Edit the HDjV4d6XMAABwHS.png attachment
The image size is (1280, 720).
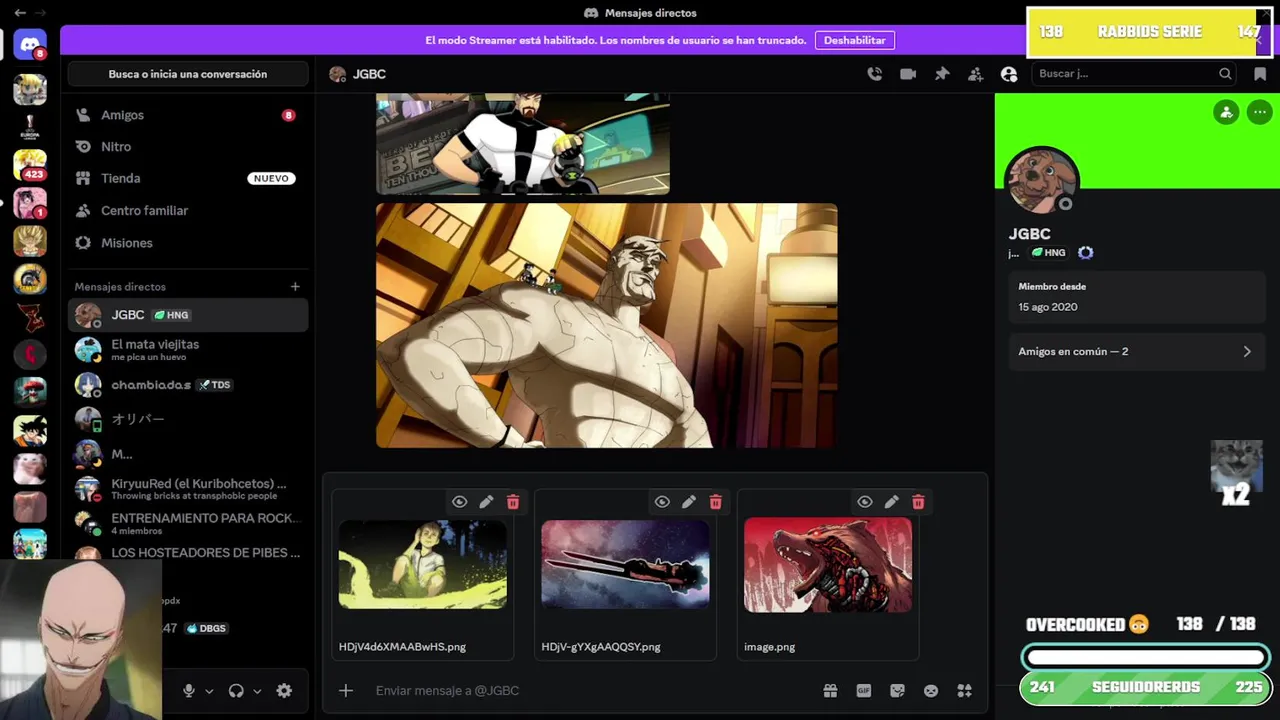pyautogui.click(x=486, y=502)
